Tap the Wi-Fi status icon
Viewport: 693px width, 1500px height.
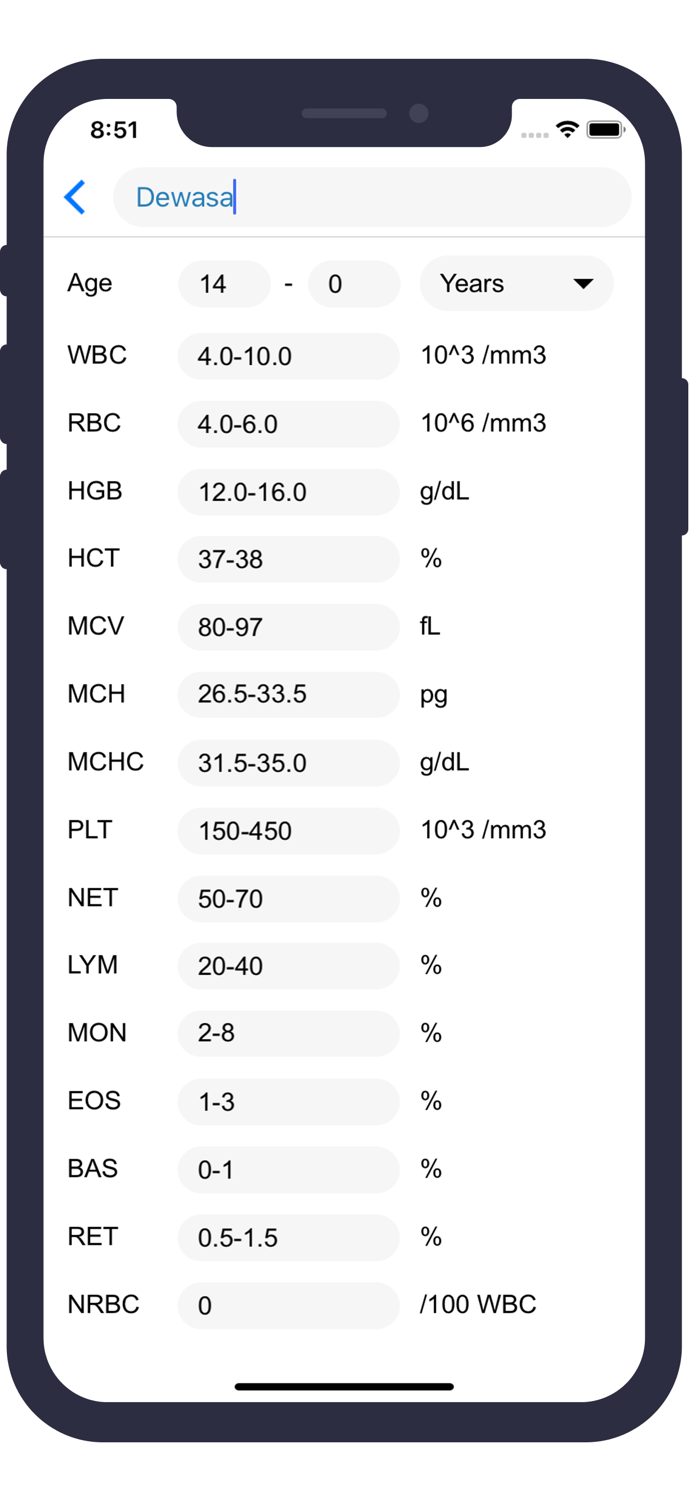(567, 129)
